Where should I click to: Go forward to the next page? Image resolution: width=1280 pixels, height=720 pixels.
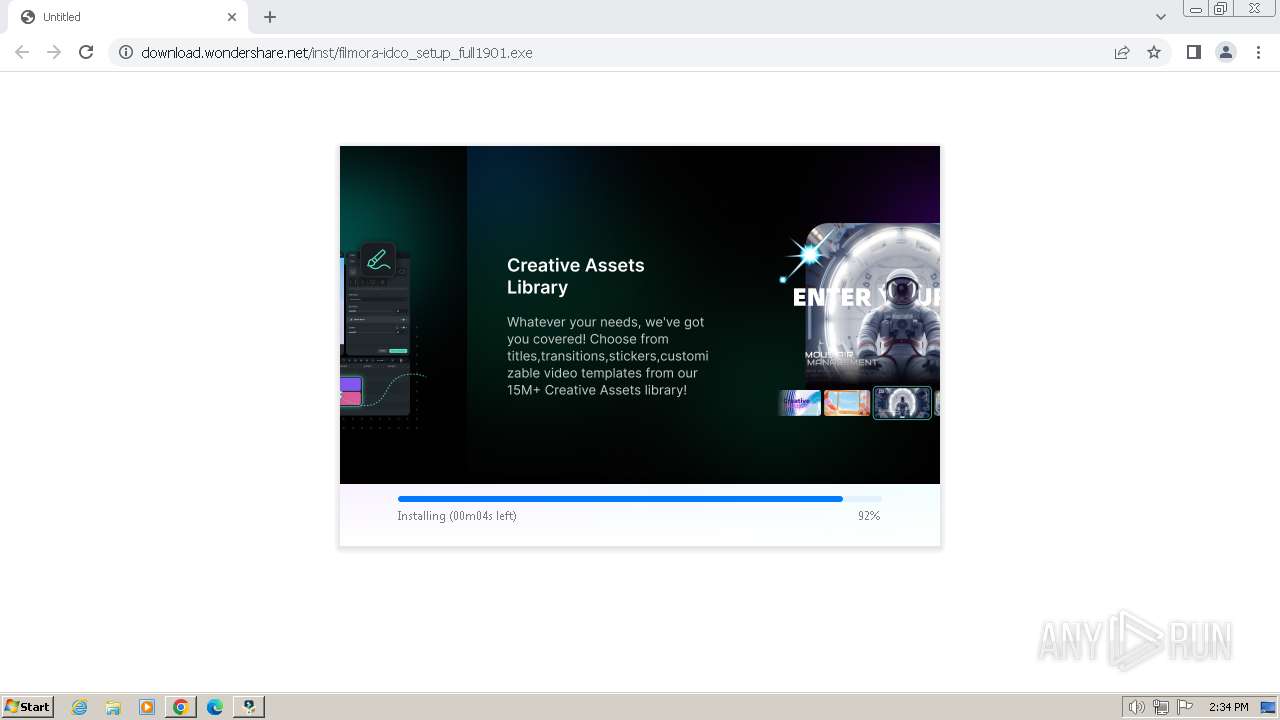click(54, 52)
